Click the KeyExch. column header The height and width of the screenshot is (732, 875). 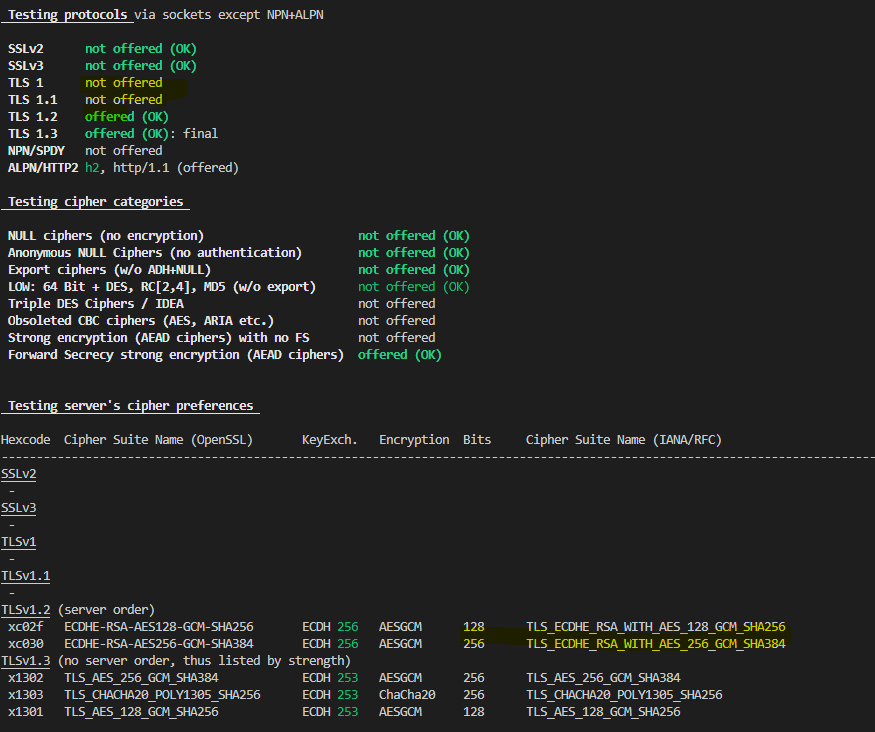click(332, 439)
